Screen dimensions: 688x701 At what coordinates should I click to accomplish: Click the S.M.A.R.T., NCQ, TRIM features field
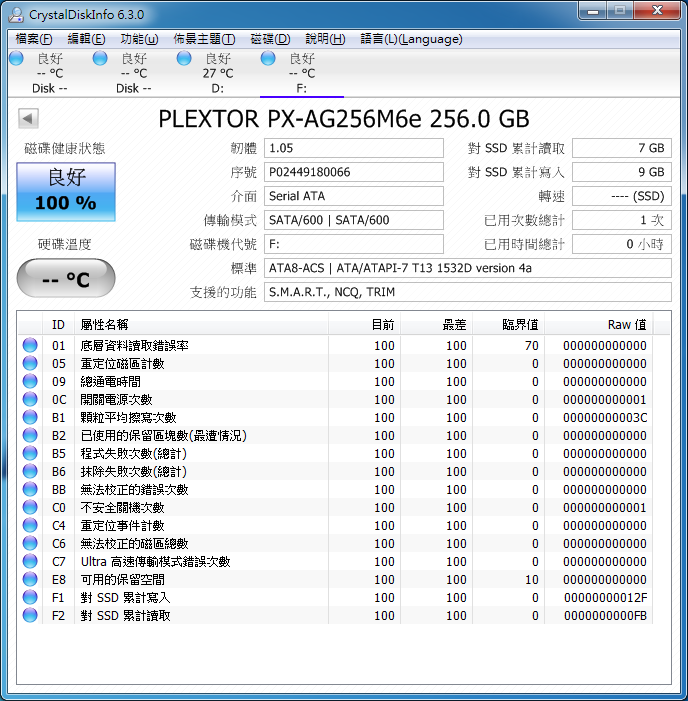[x=468, y=292]
